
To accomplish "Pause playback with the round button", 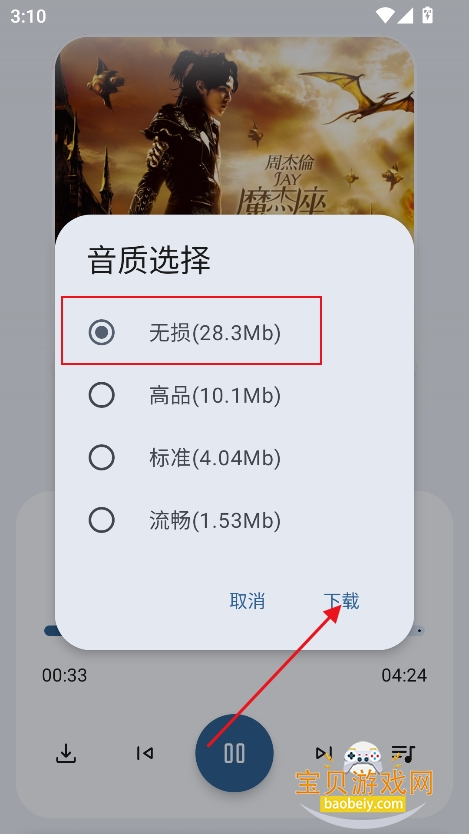I will 234,753.
